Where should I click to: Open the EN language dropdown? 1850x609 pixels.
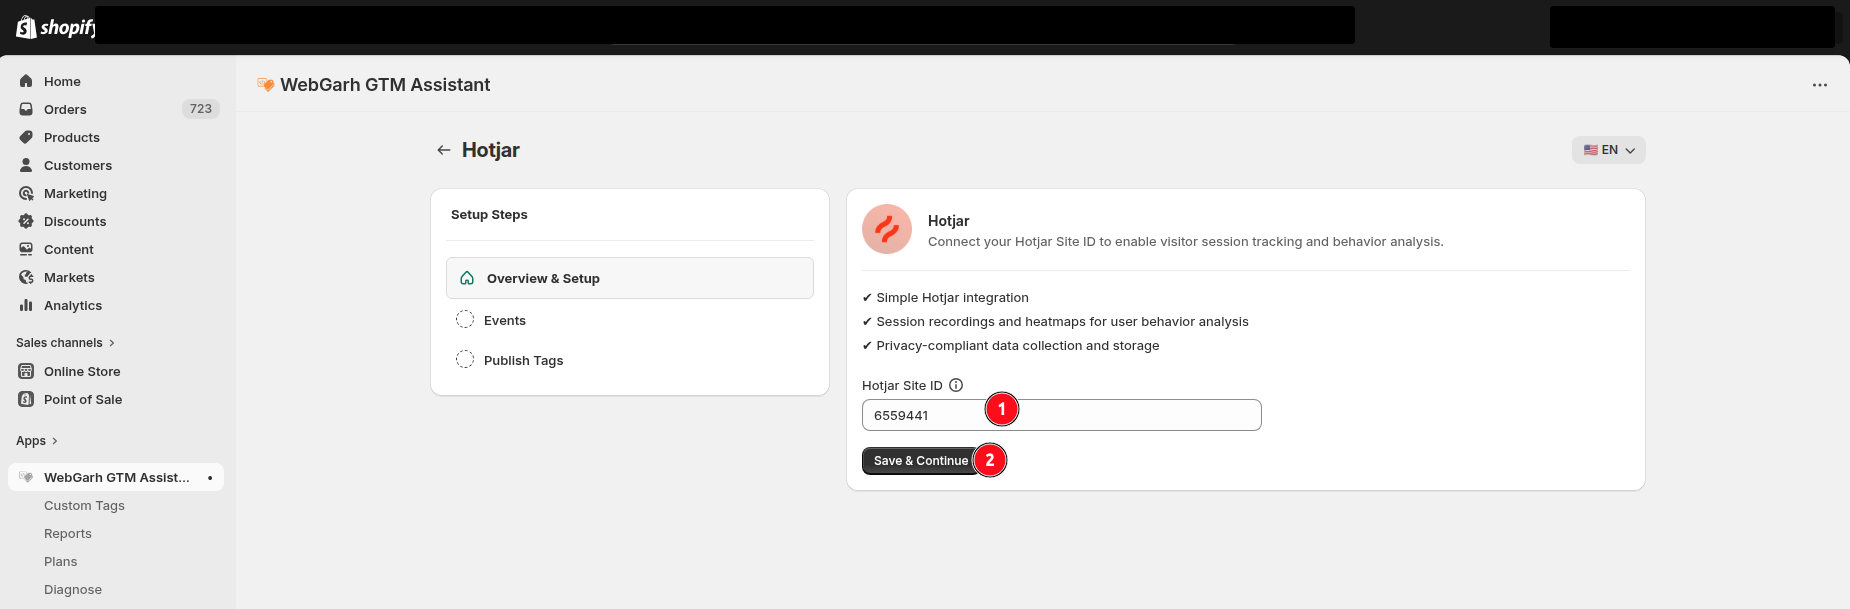point(1609,150)
